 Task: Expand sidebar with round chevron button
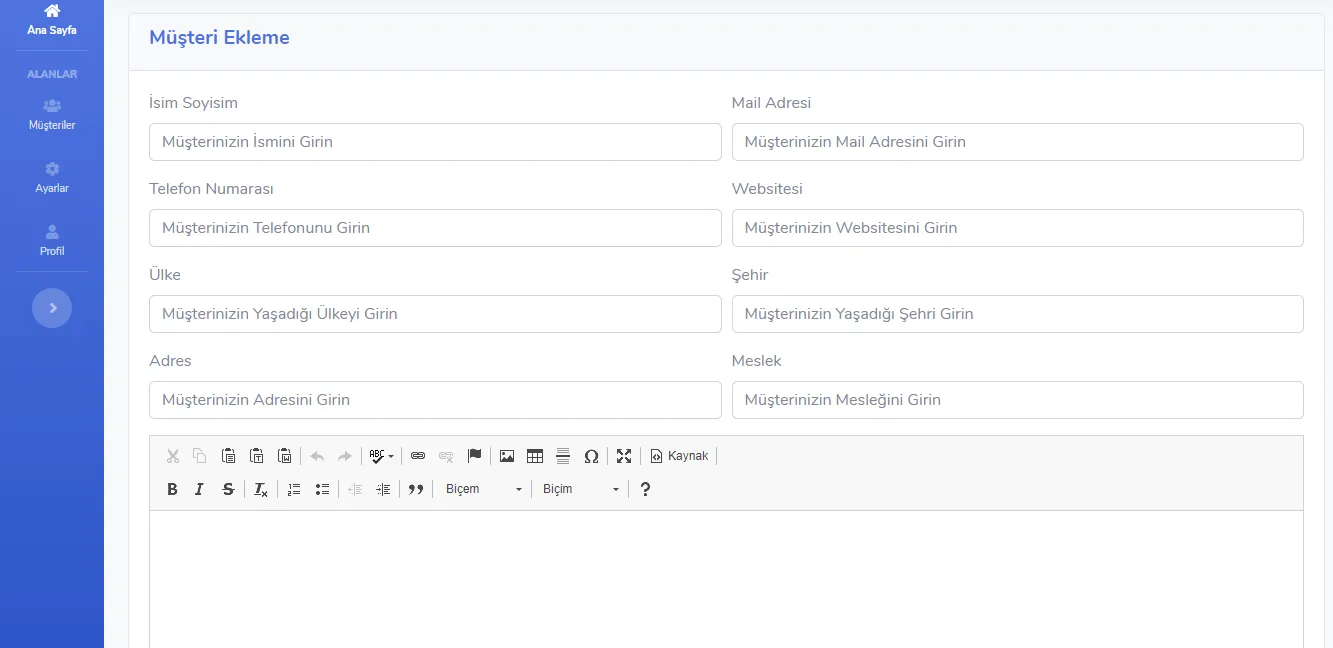pyautogui.click(x=52, y=308)
